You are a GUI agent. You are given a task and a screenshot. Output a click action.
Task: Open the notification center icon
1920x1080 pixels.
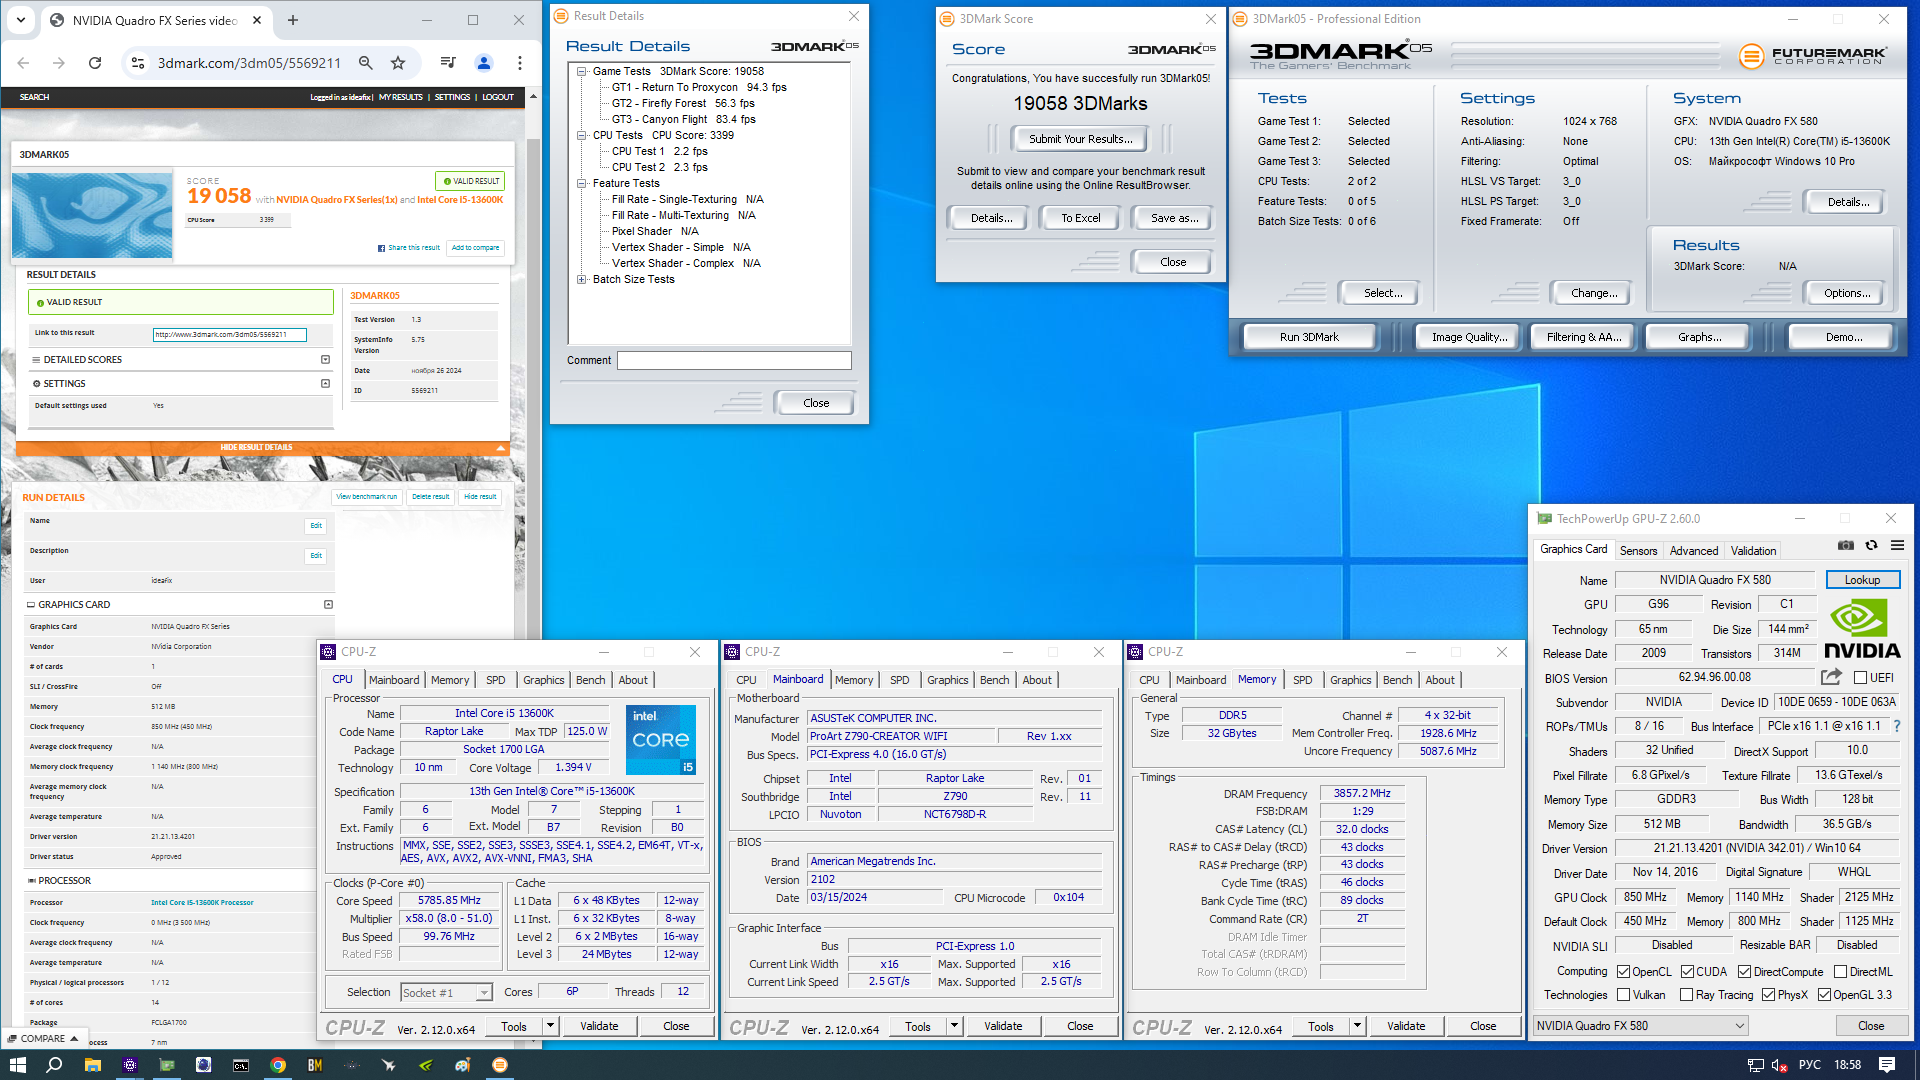point(1887,1065)
